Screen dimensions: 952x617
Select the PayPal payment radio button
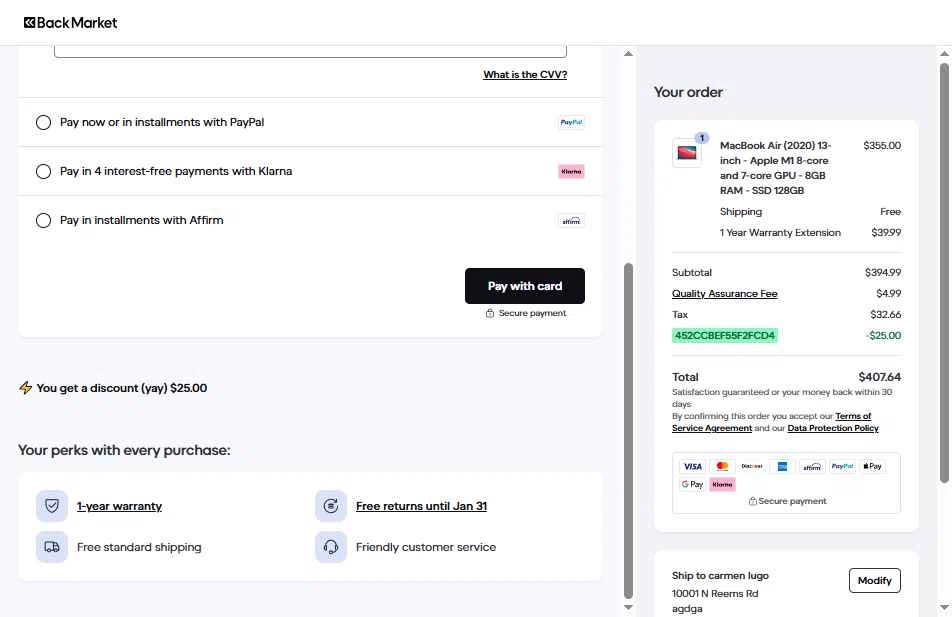43,122
